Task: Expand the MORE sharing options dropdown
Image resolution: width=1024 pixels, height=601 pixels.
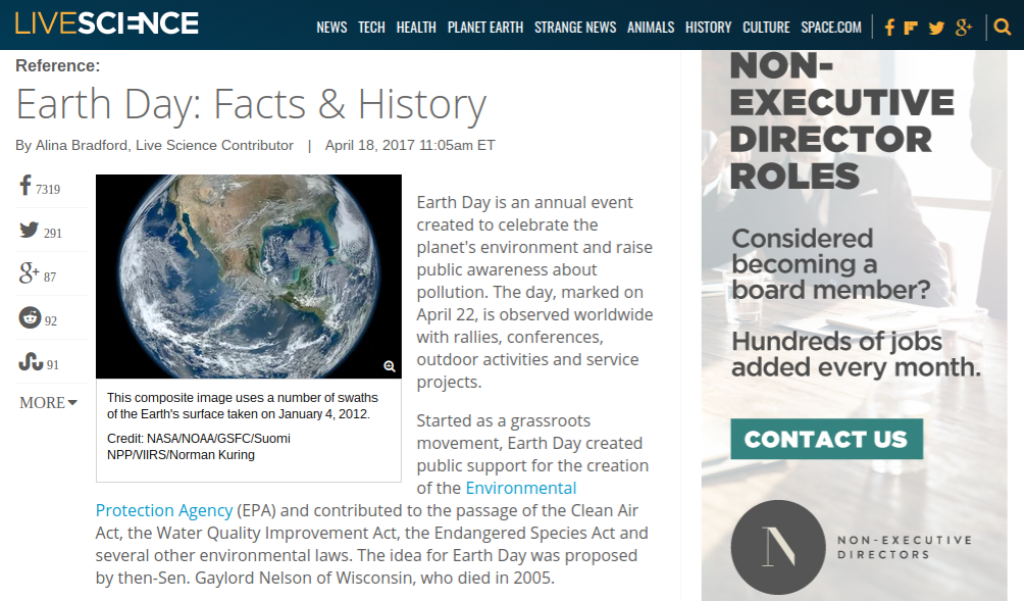Action: (48, 403)
